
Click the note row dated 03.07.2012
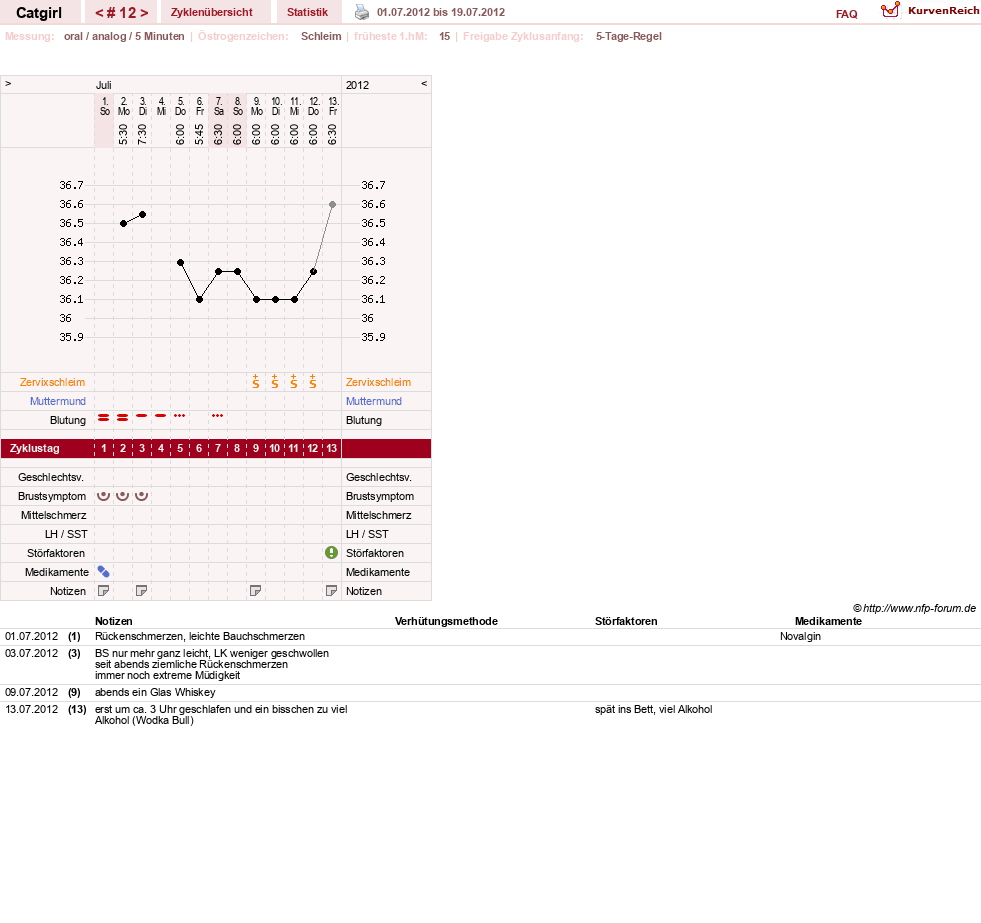490,664
